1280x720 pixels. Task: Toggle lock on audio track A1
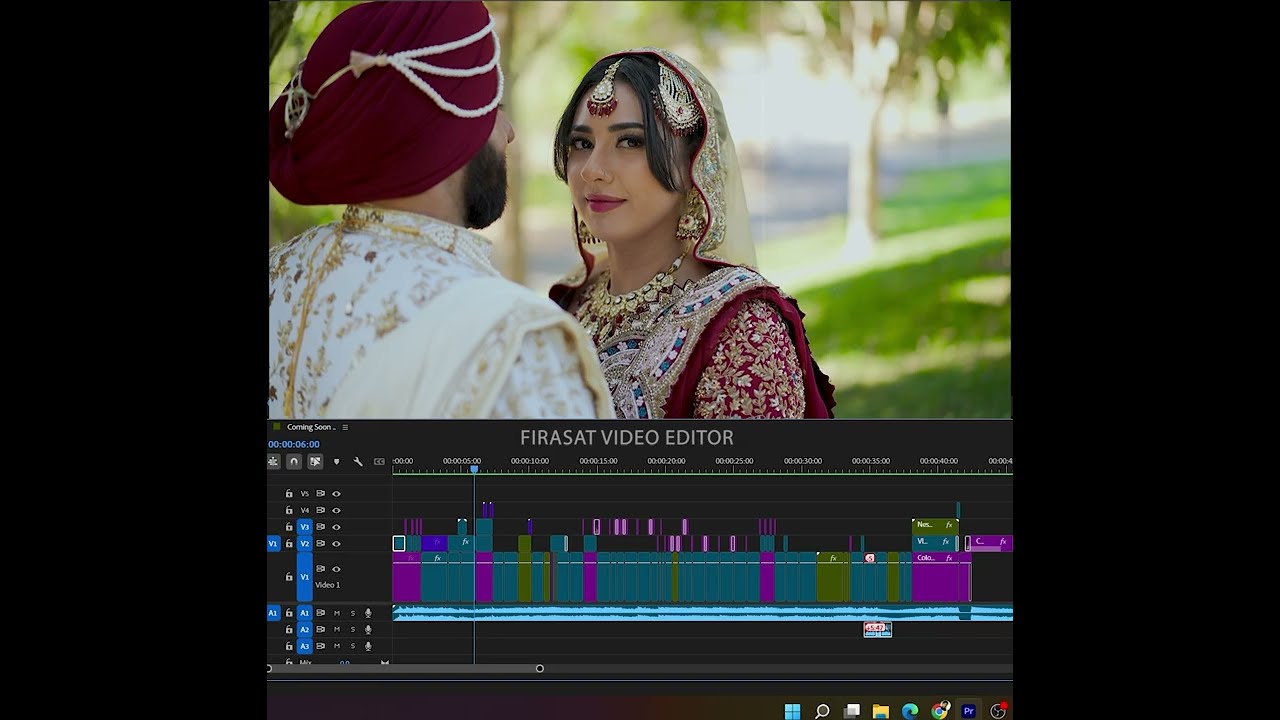click(289, 613)
